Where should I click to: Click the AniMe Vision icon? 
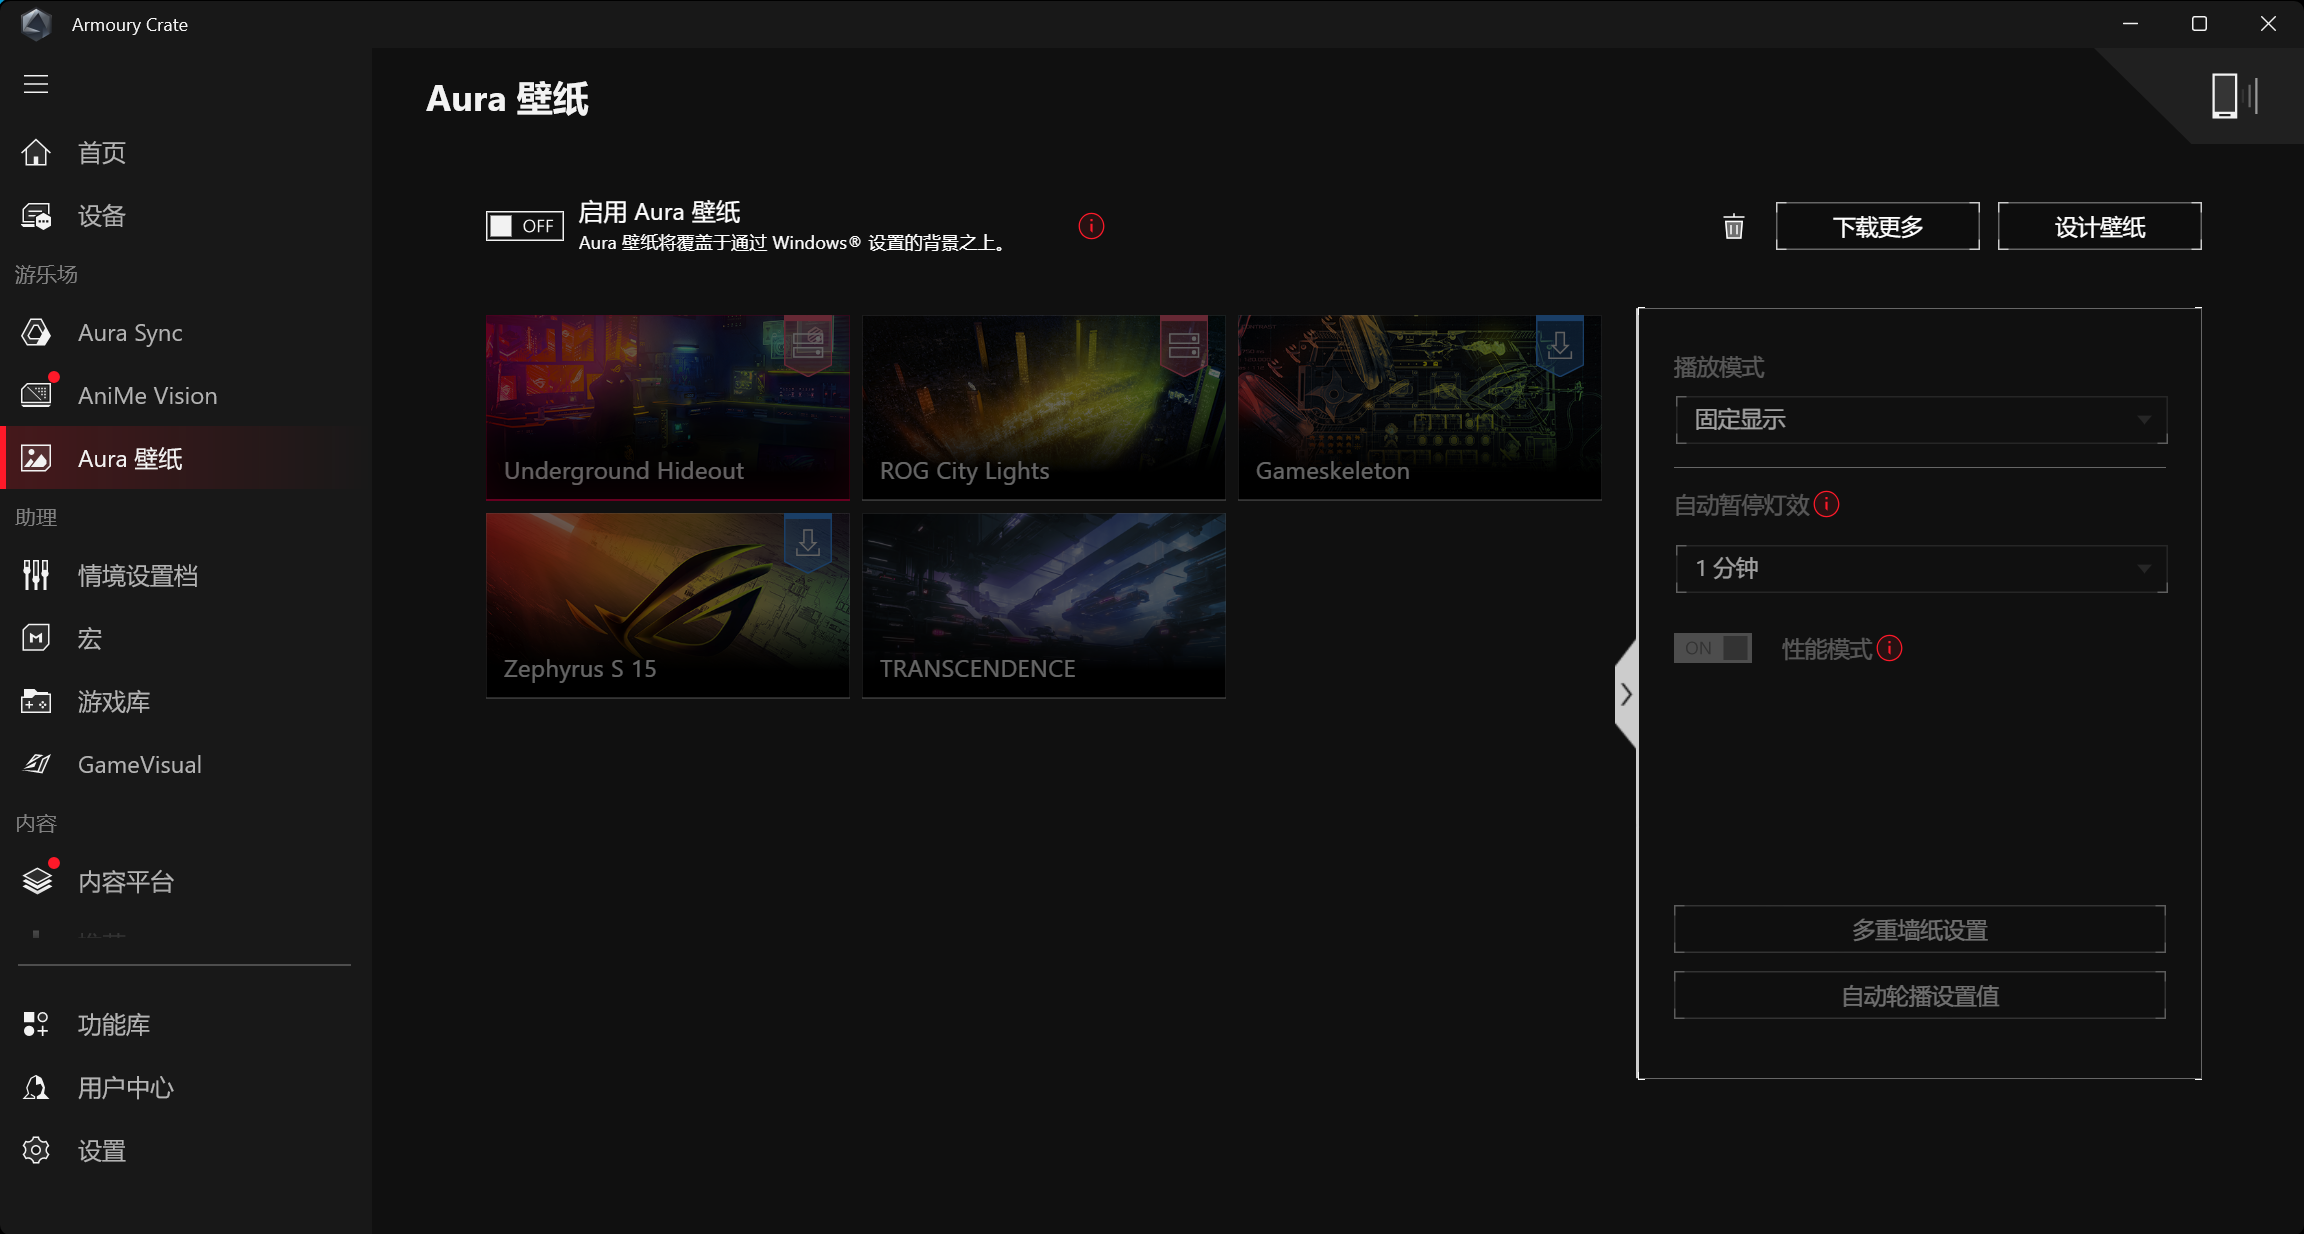[36, 395]
